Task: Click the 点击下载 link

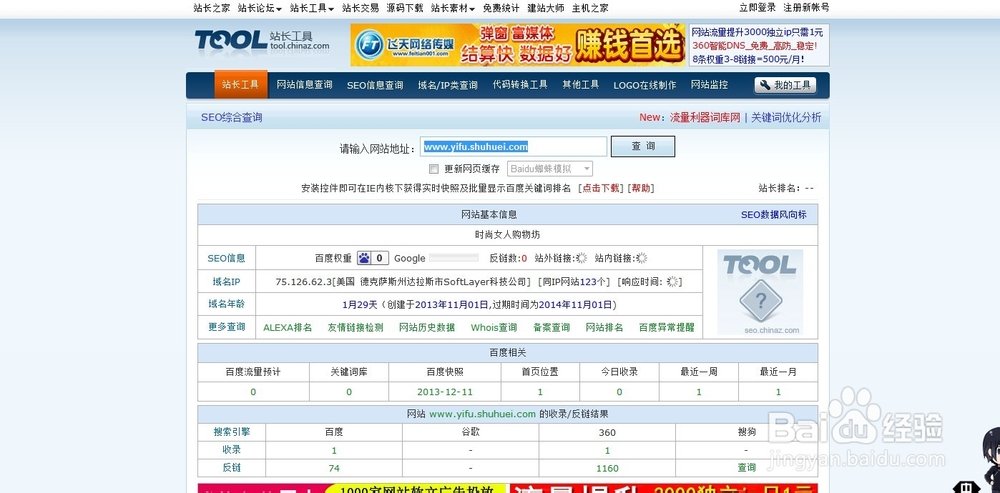Action: coord(601,188)
